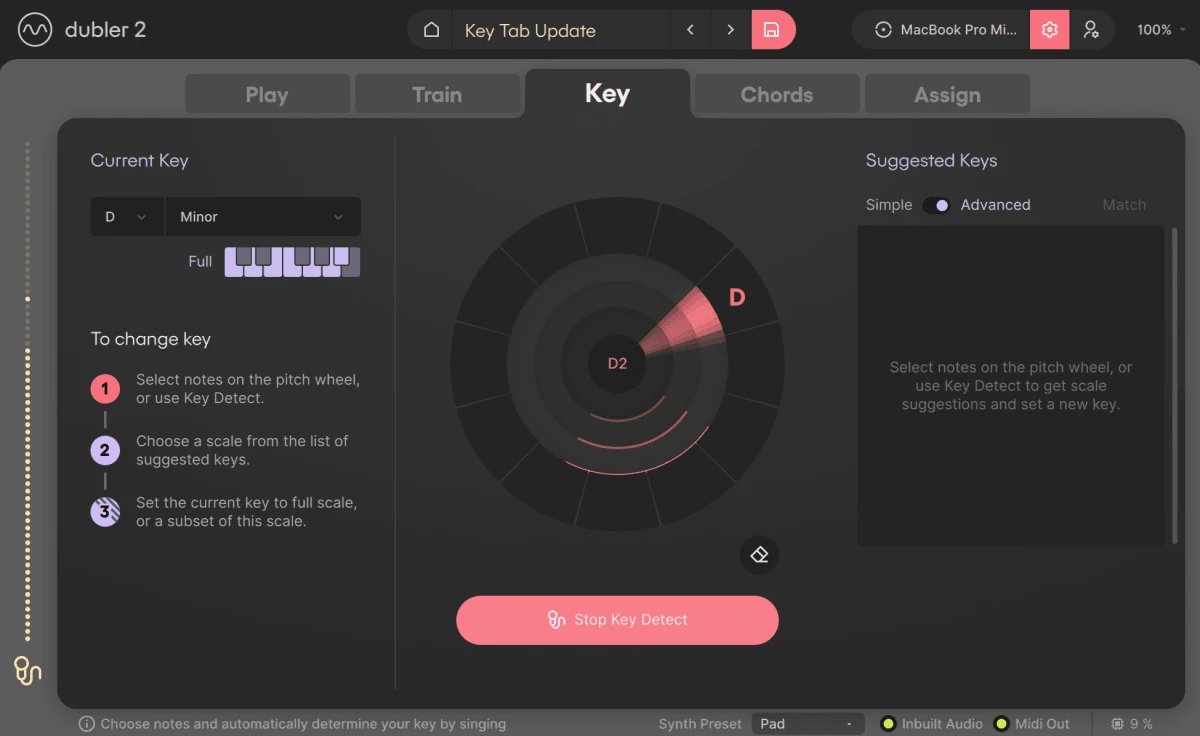Toggle Inbuilt Audio indicator
The width and height of the screenshot is (1200, 736).
(887, 724)
